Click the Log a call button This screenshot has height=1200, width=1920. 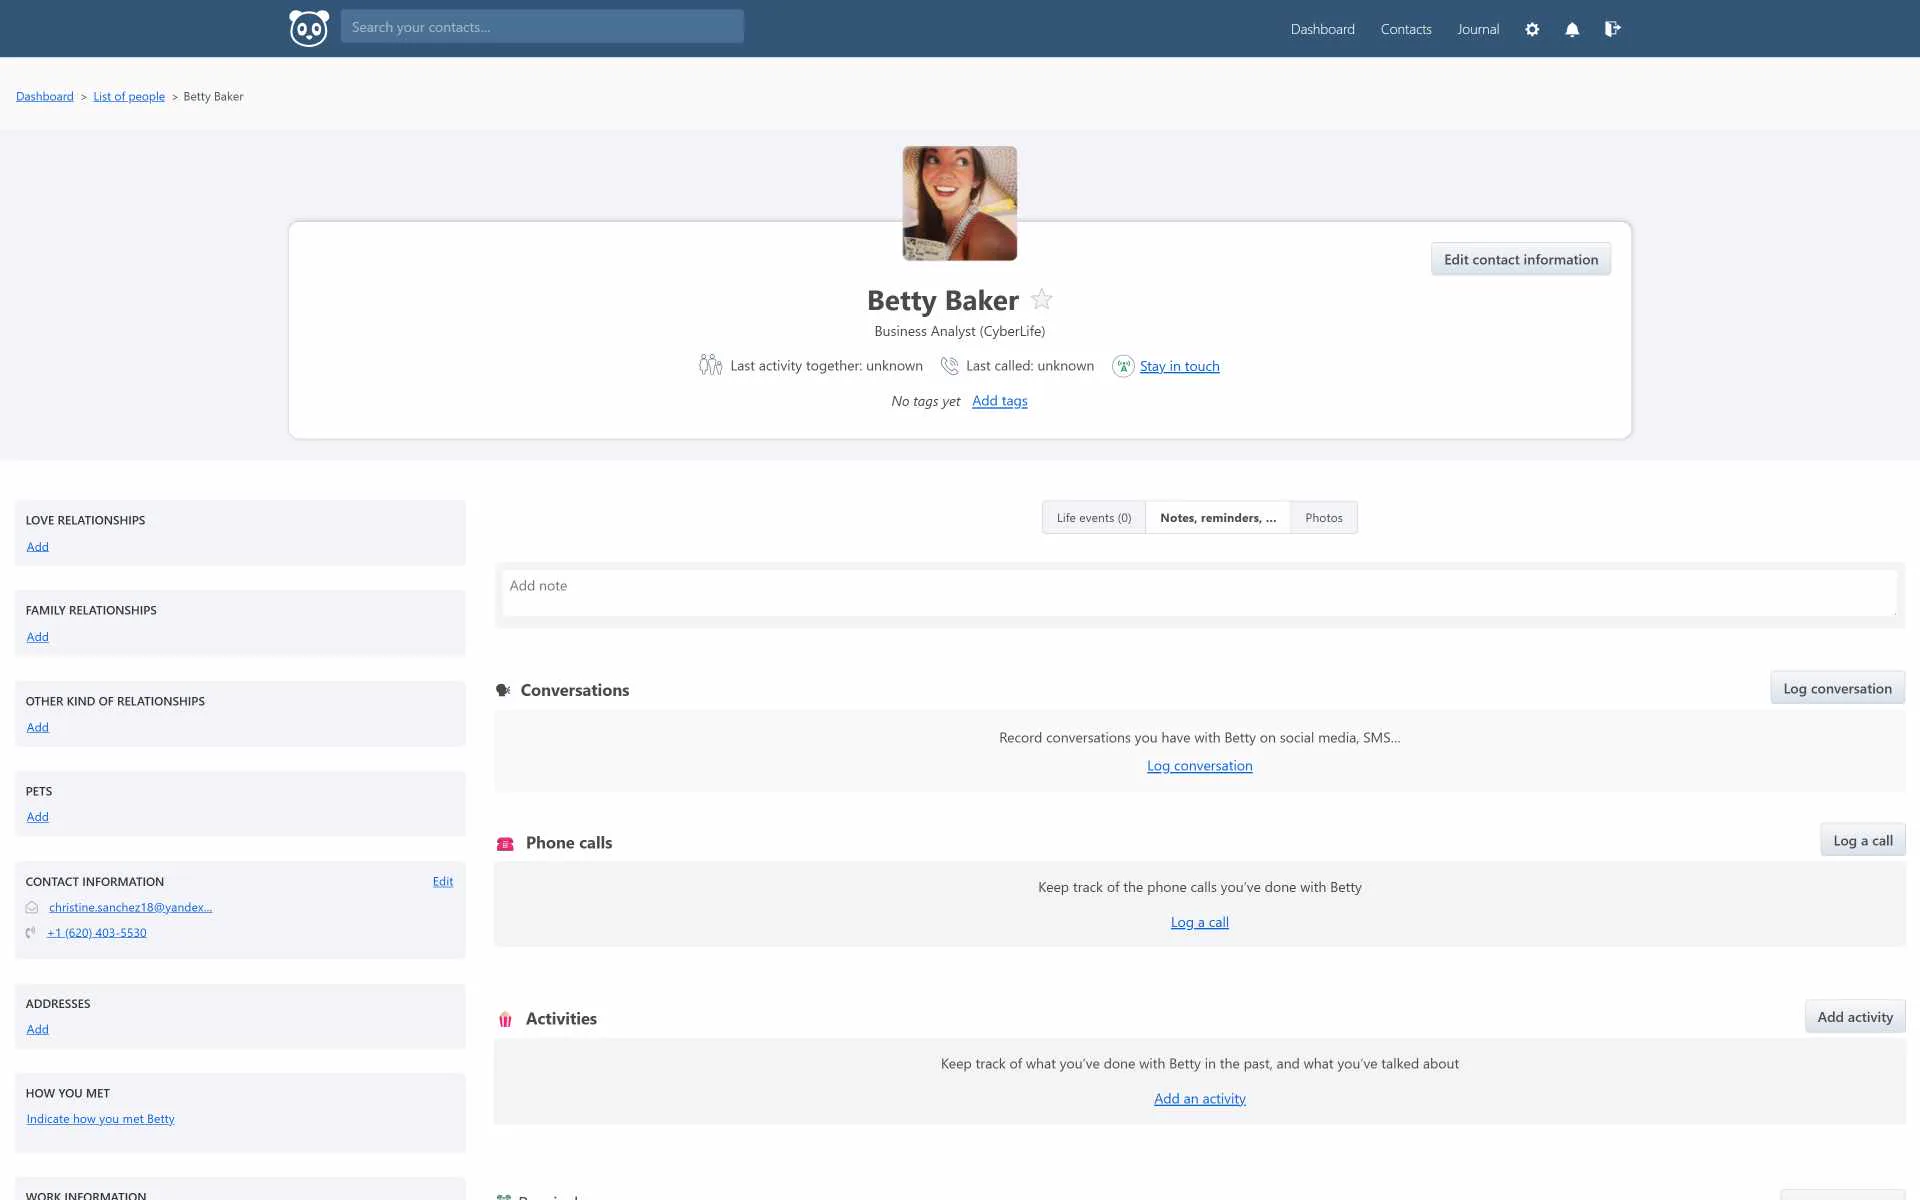1862,841
